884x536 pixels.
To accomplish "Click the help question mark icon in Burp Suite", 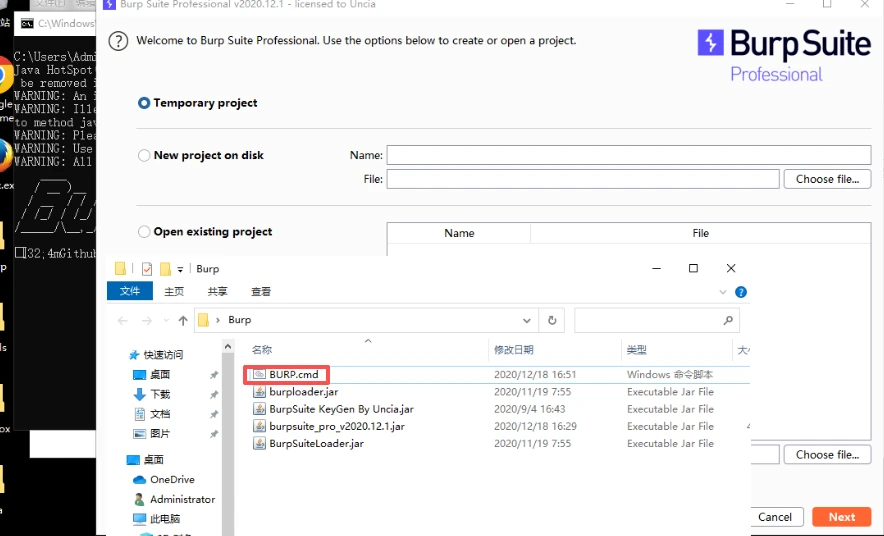I will [x=119, y=41].
